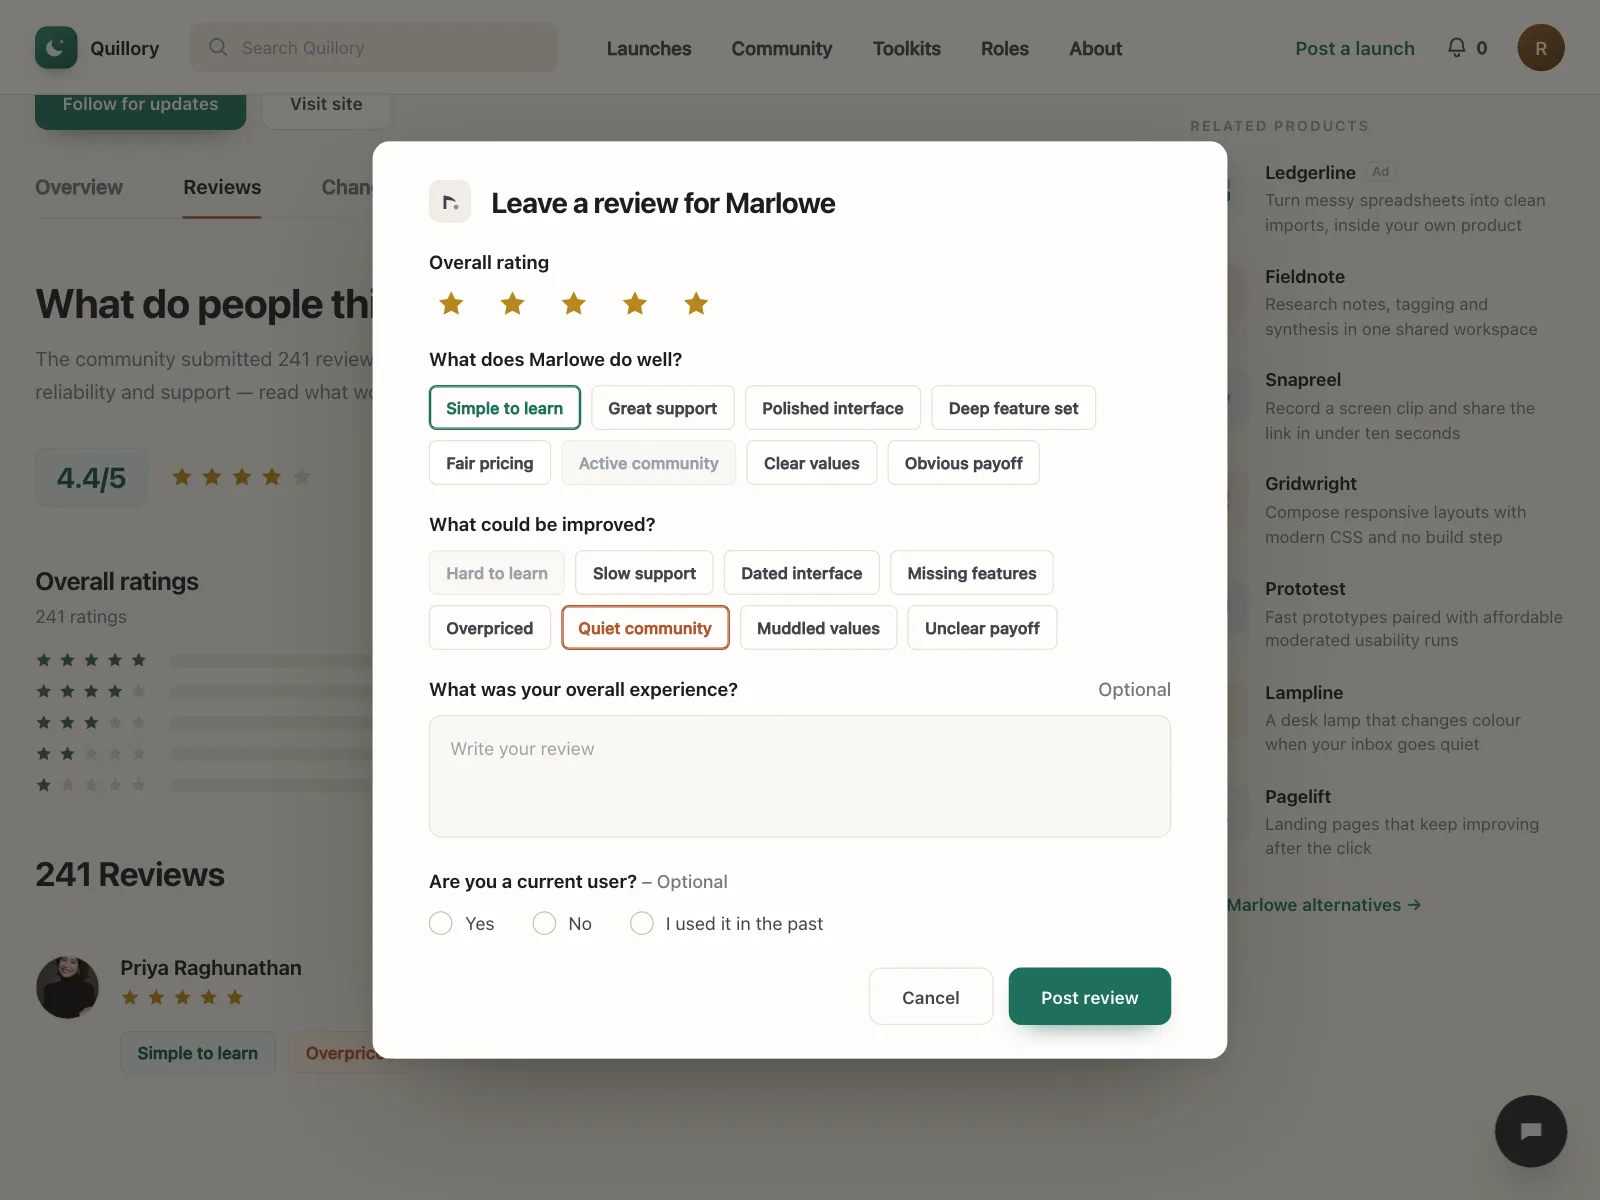The width and height of the screenshot is (1600, 1200).
Task: Set rating to two stars
Action: [512, 303]
